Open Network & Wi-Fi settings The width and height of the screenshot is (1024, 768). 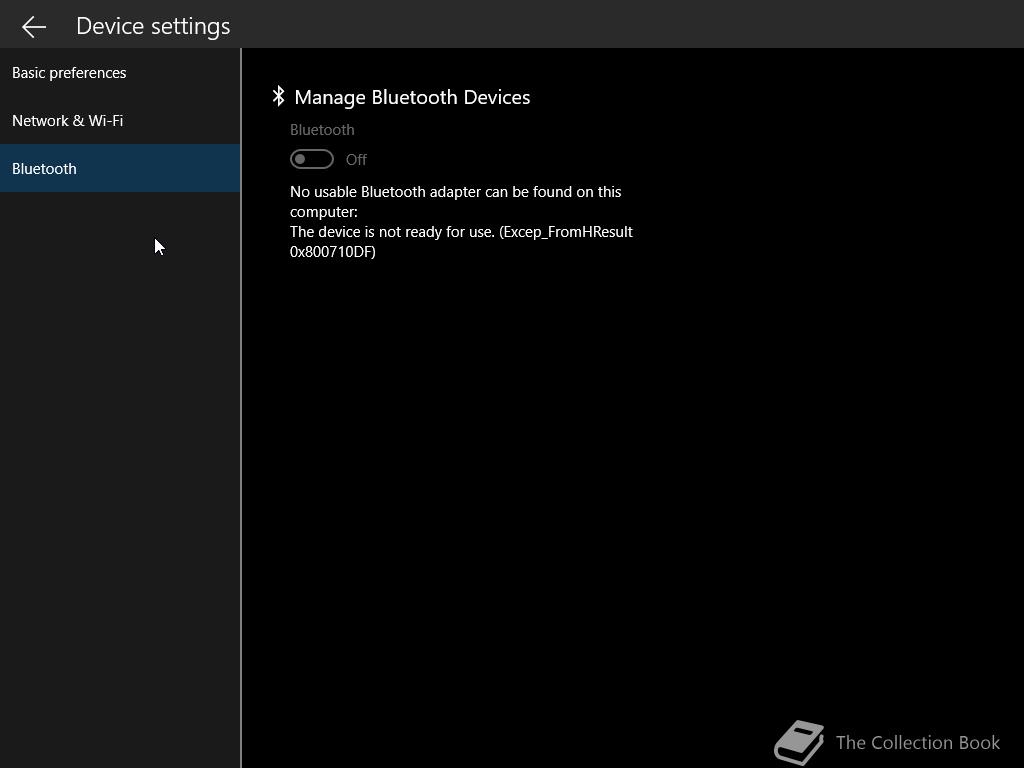click(x=120, y=121)
